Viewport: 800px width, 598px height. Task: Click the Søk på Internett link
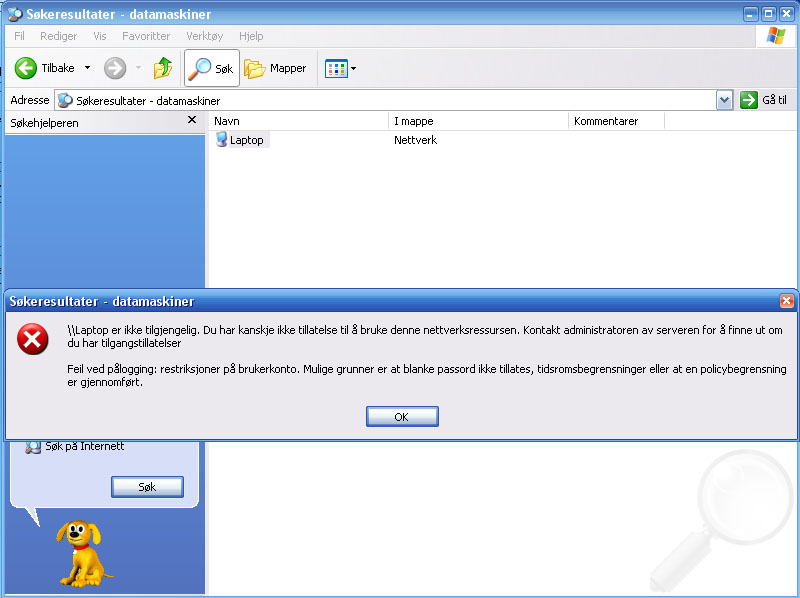(85, 446)
